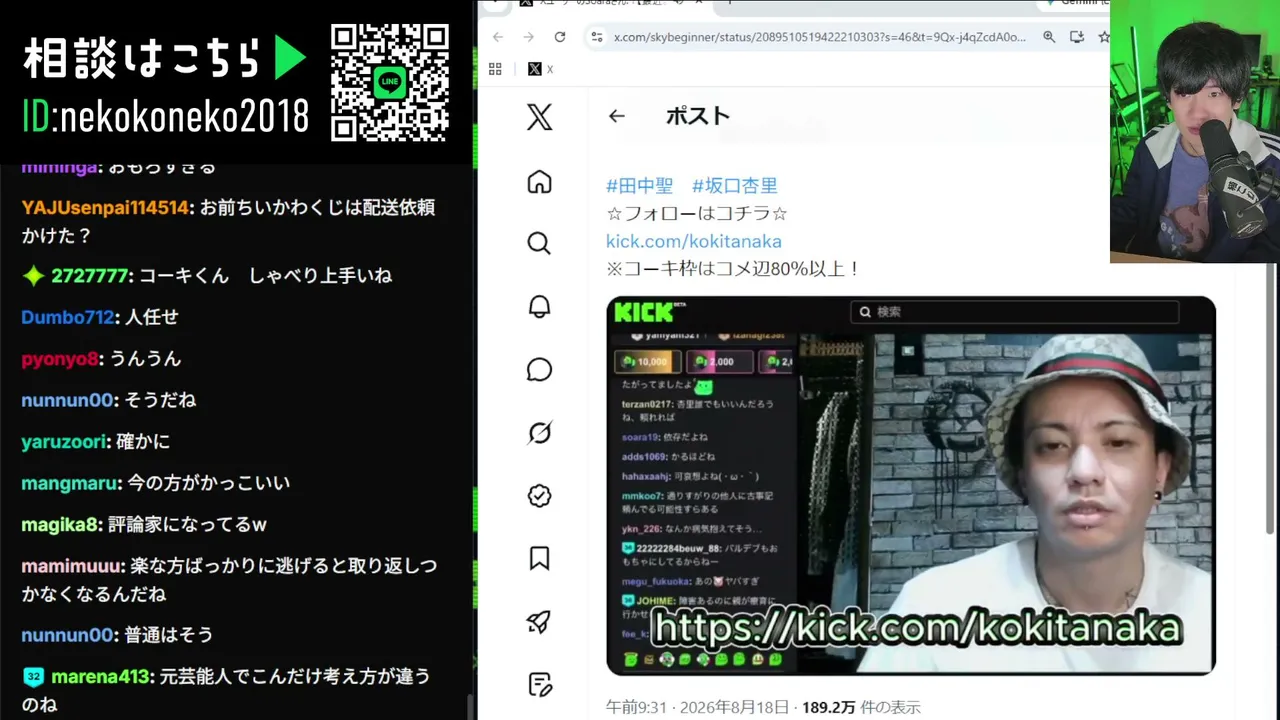This screenshot has width=1280, height=720.
Task: Click the hashtag #田中聖
Action: click(x=640, y=185)
